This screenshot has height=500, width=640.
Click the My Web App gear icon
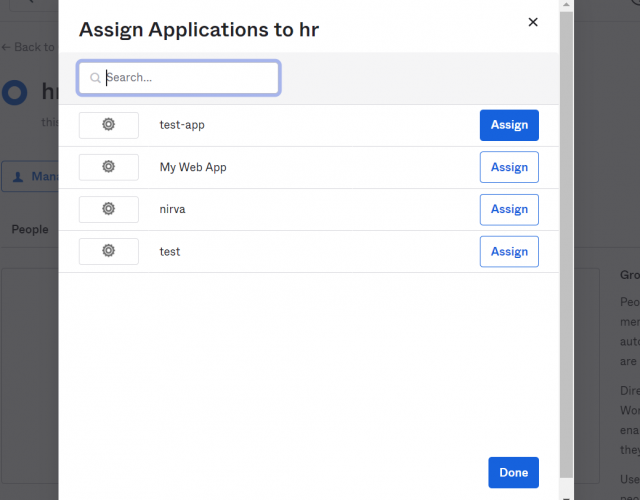point(109,167)
